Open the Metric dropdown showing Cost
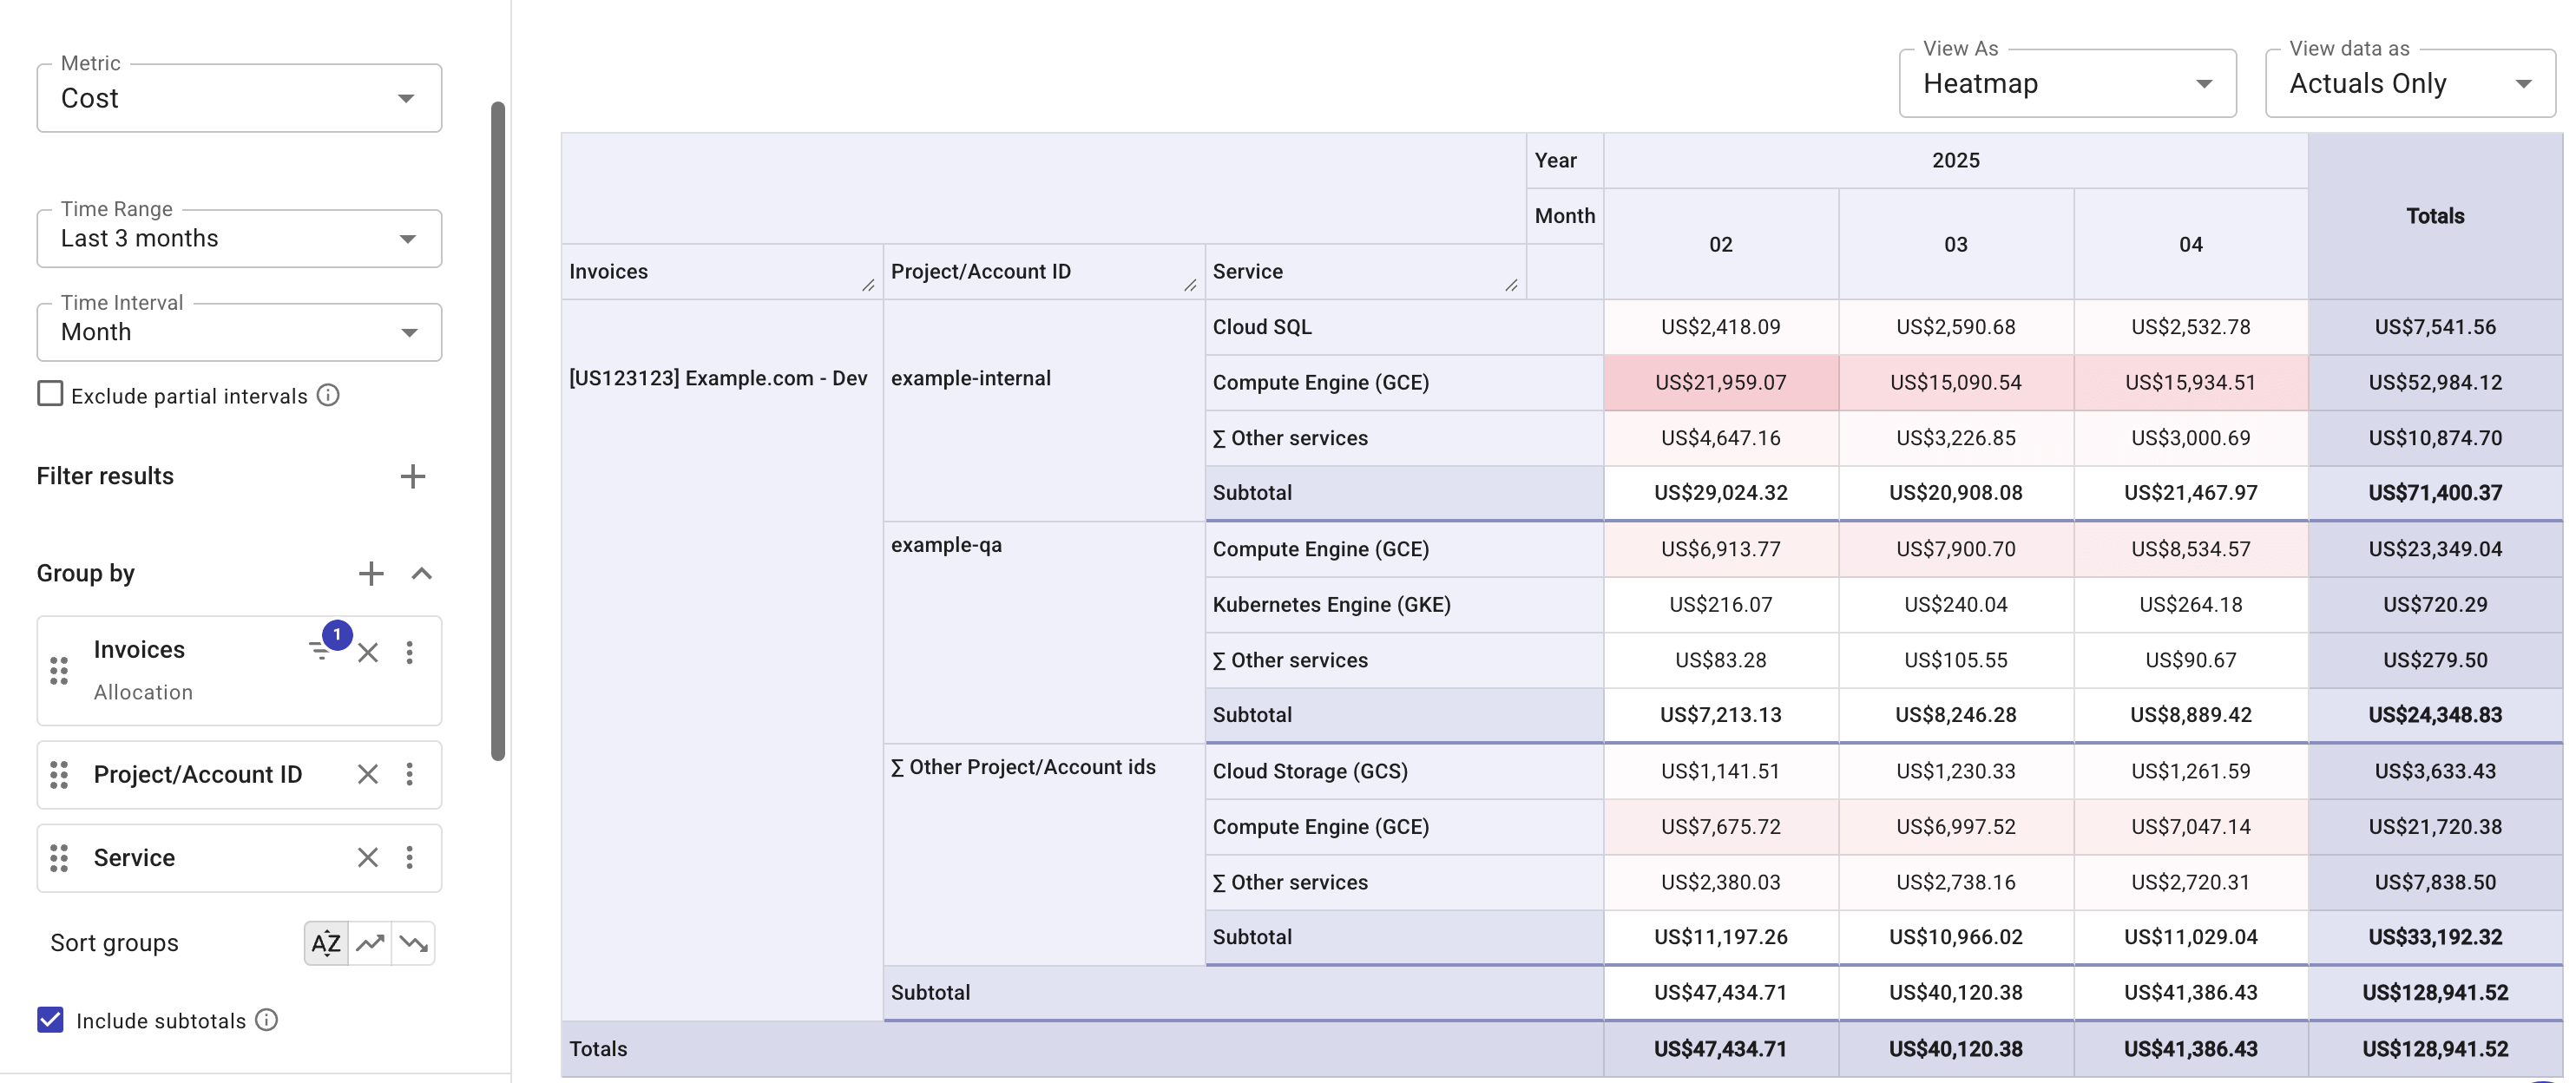Image resolution: width=2576 pixels, height=1083 pixels. coord(238,97)
